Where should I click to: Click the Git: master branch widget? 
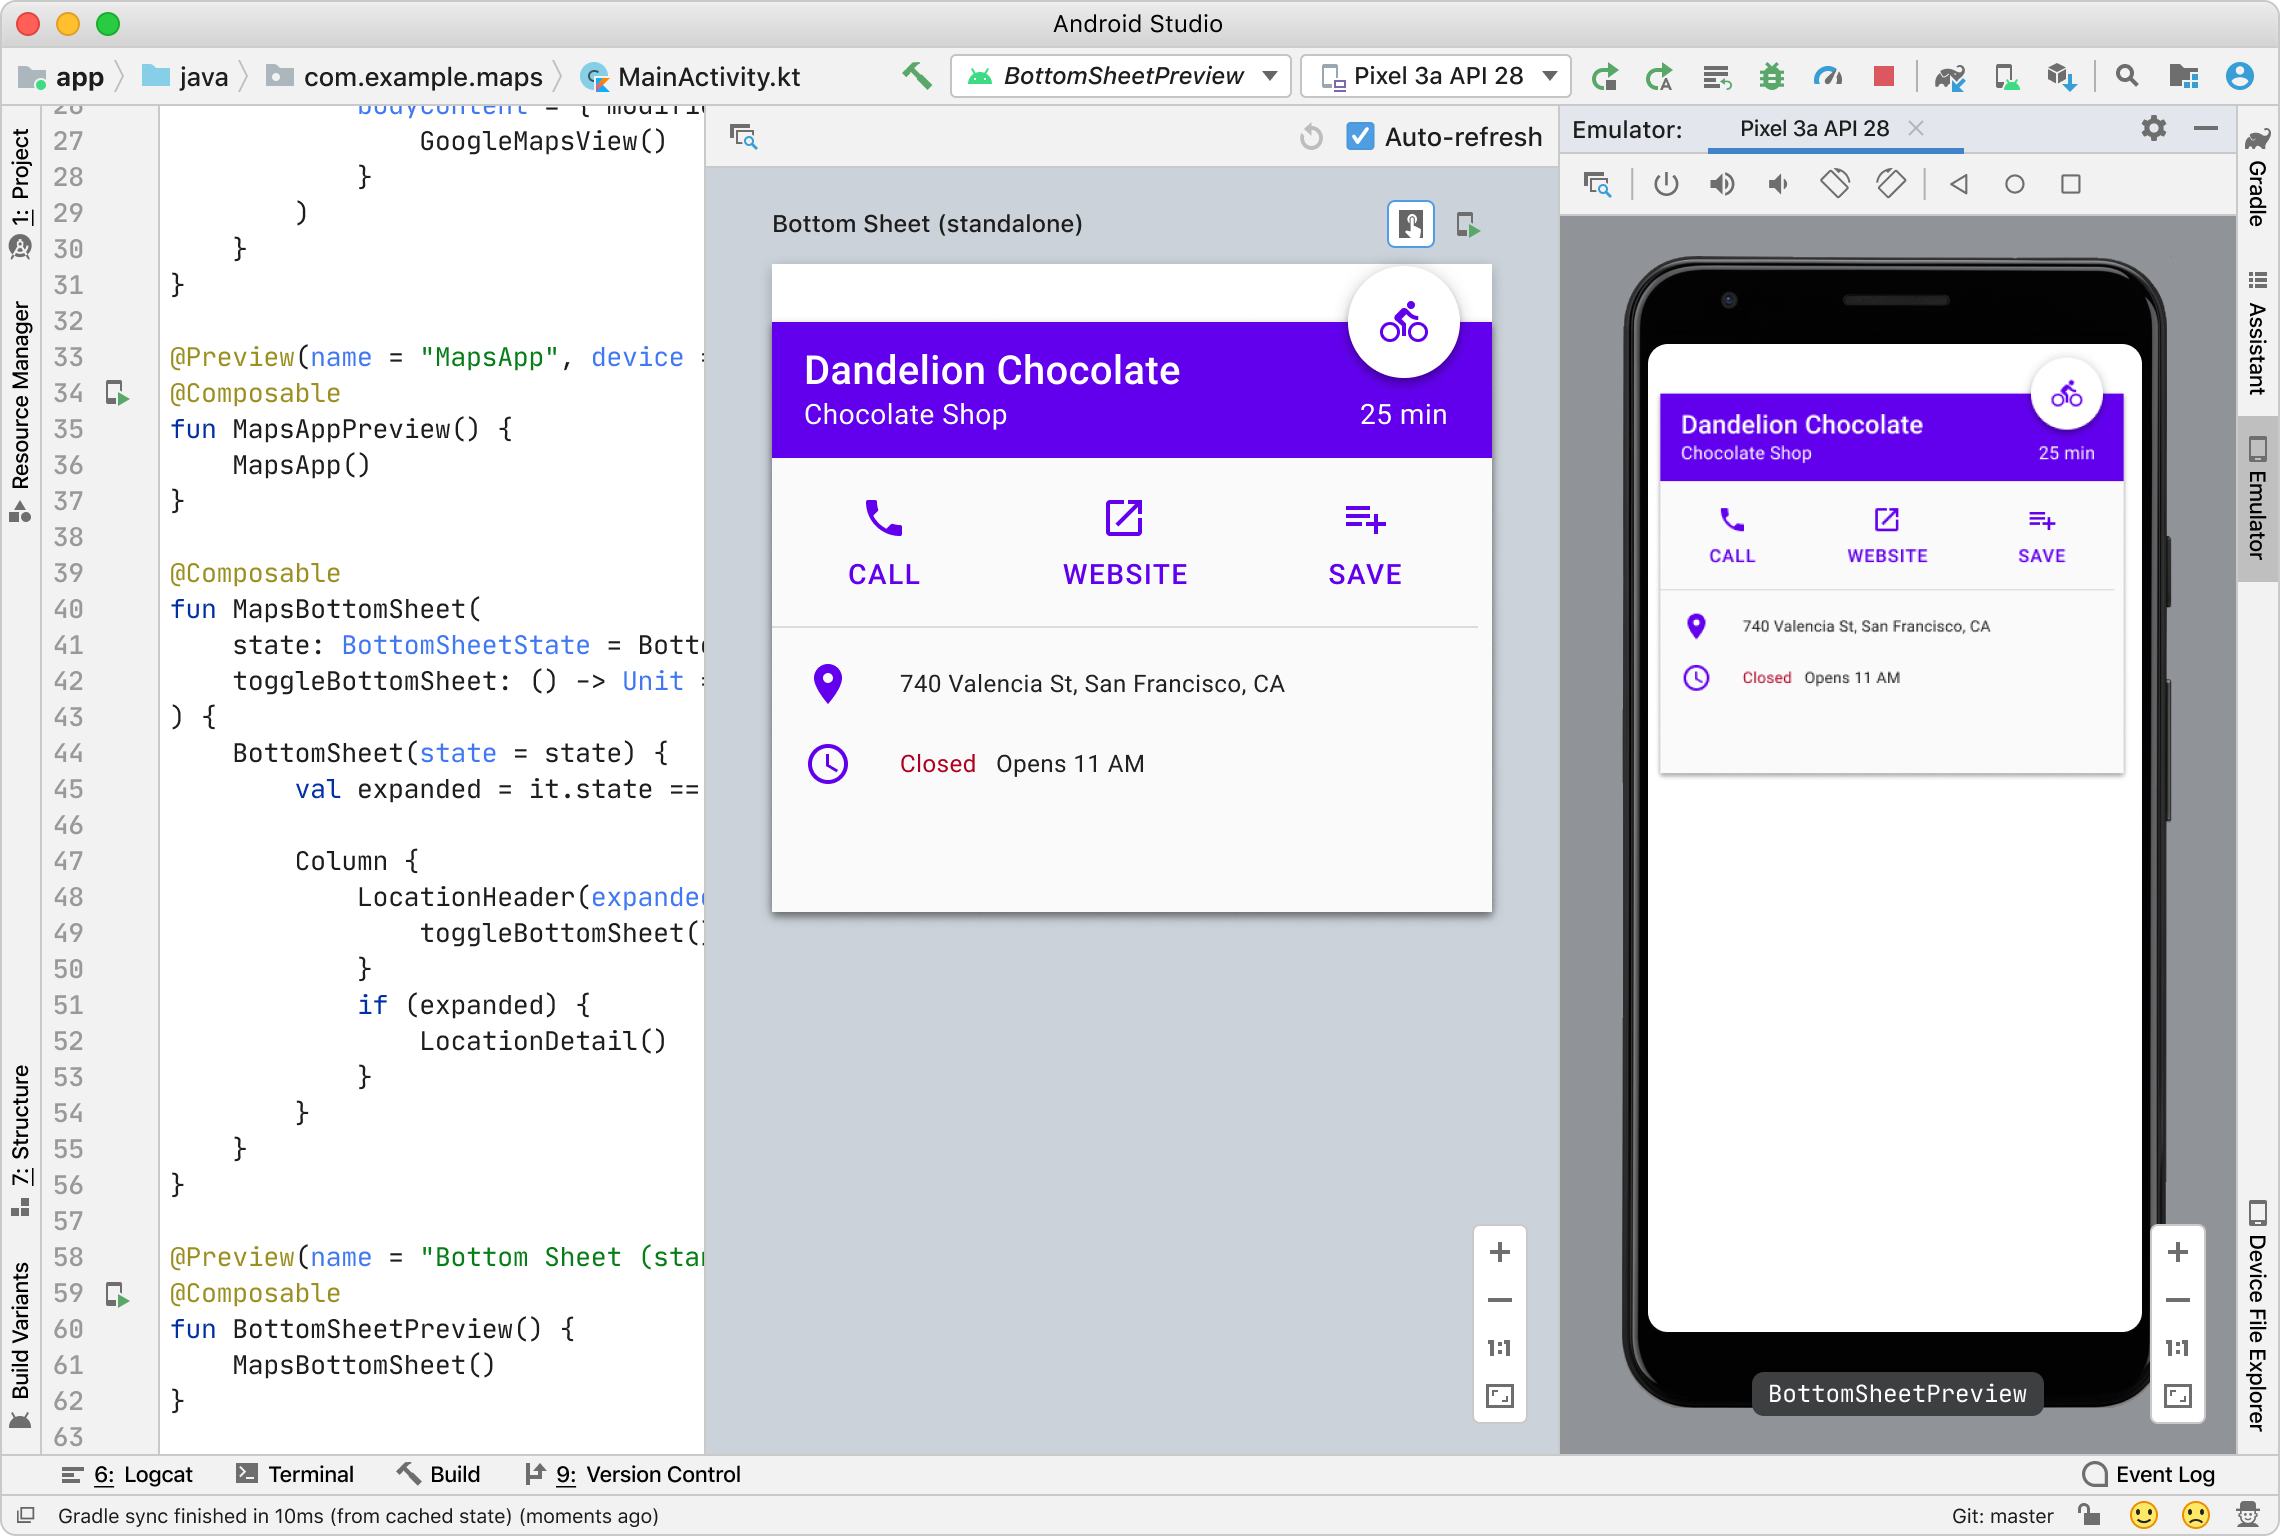coord(2002,1516)
